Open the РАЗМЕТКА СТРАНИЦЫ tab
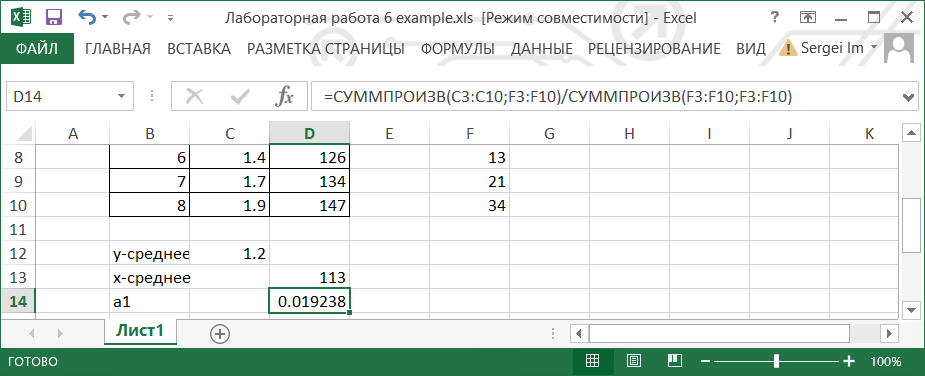 pyautogui.click(x=326, y=48)
